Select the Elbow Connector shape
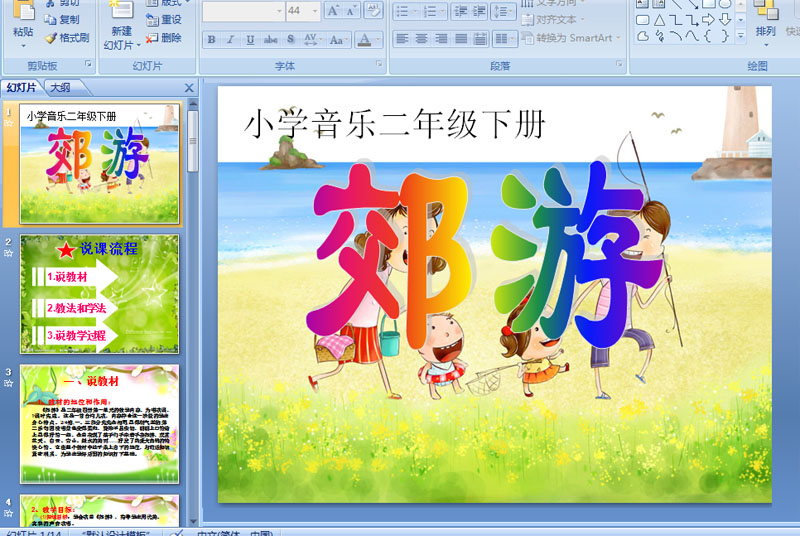800x536 pixels. pos(675,20)
